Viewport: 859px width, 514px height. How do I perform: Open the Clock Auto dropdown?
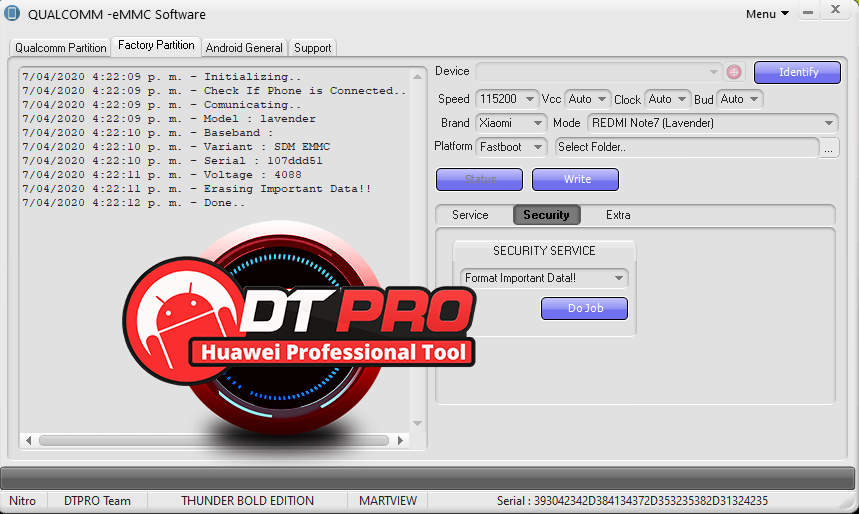tap(667, 99)
